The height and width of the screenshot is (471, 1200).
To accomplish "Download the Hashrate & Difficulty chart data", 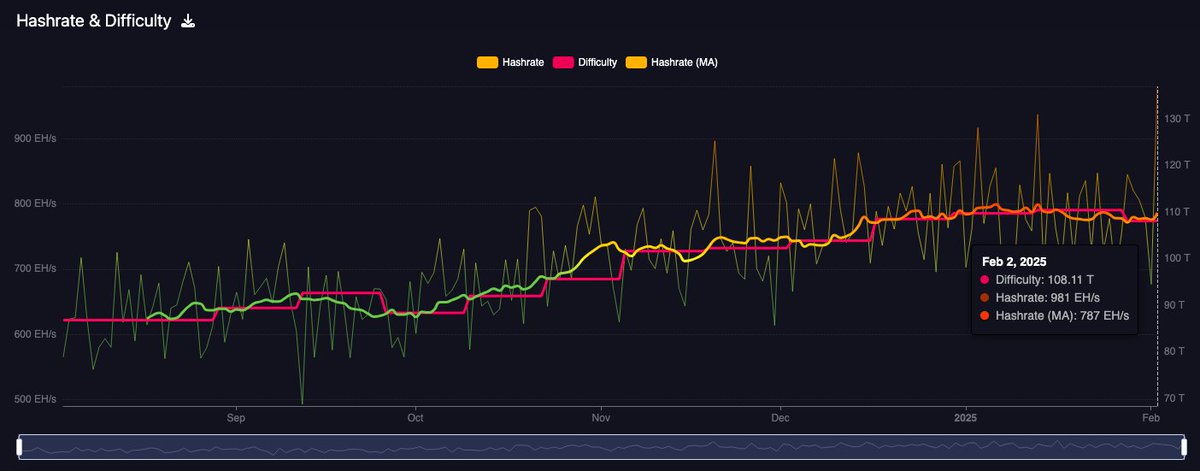I will 188,21.
